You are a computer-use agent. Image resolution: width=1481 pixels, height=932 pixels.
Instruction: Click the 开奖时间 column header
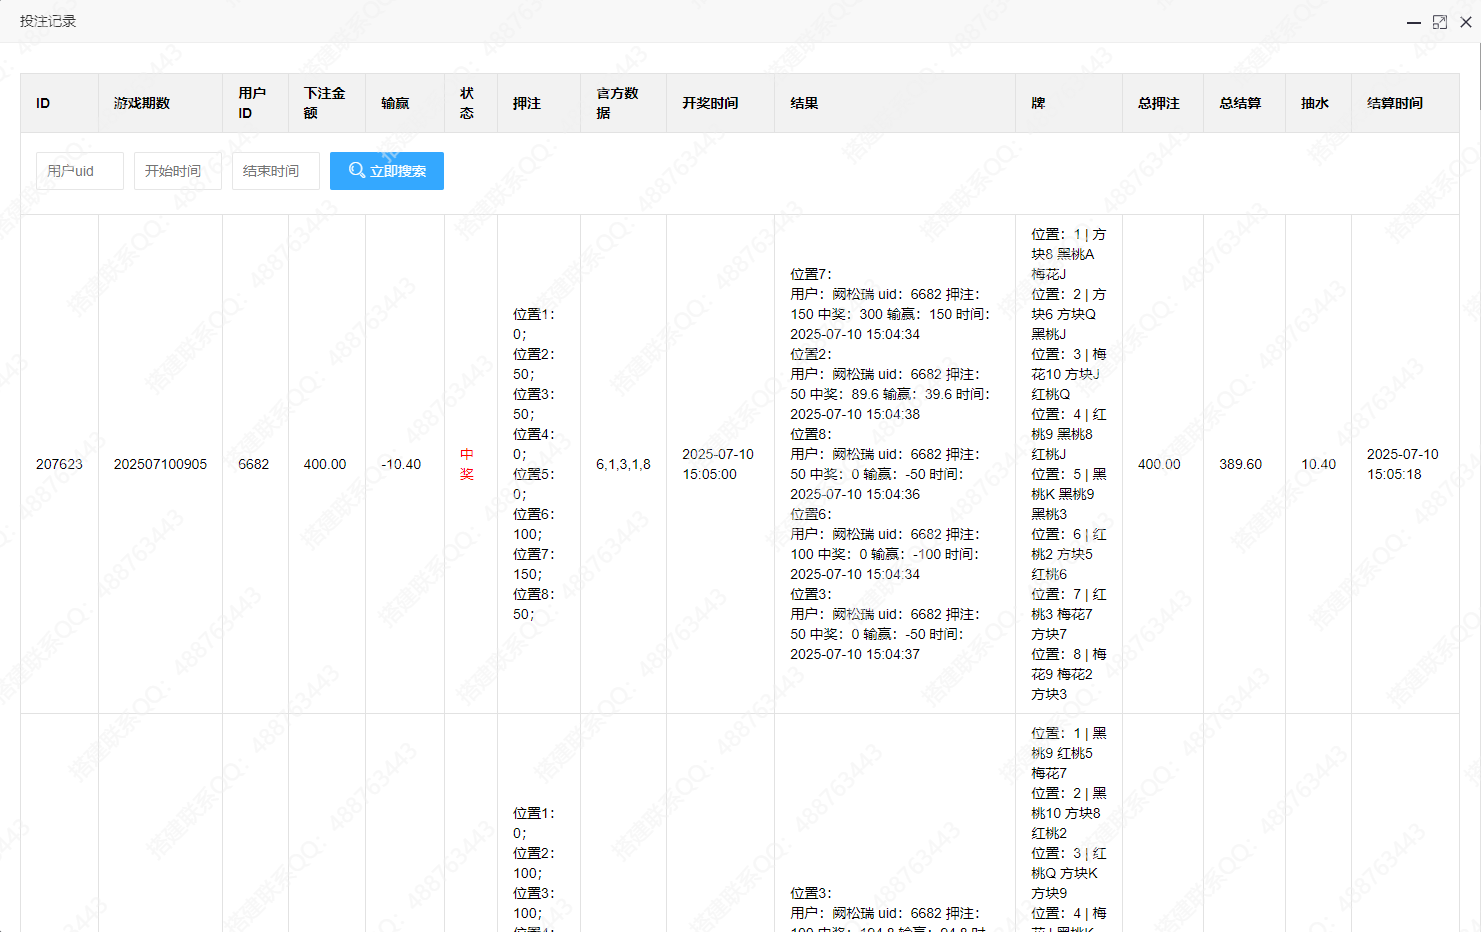pyautogui.click(x=711, y=103)
